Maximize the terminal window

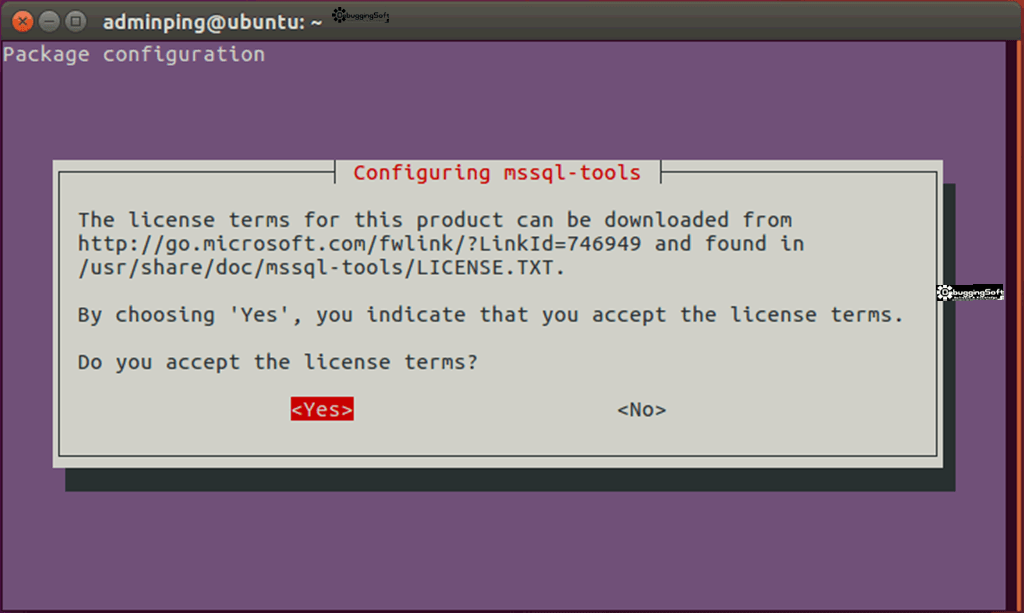75,20
